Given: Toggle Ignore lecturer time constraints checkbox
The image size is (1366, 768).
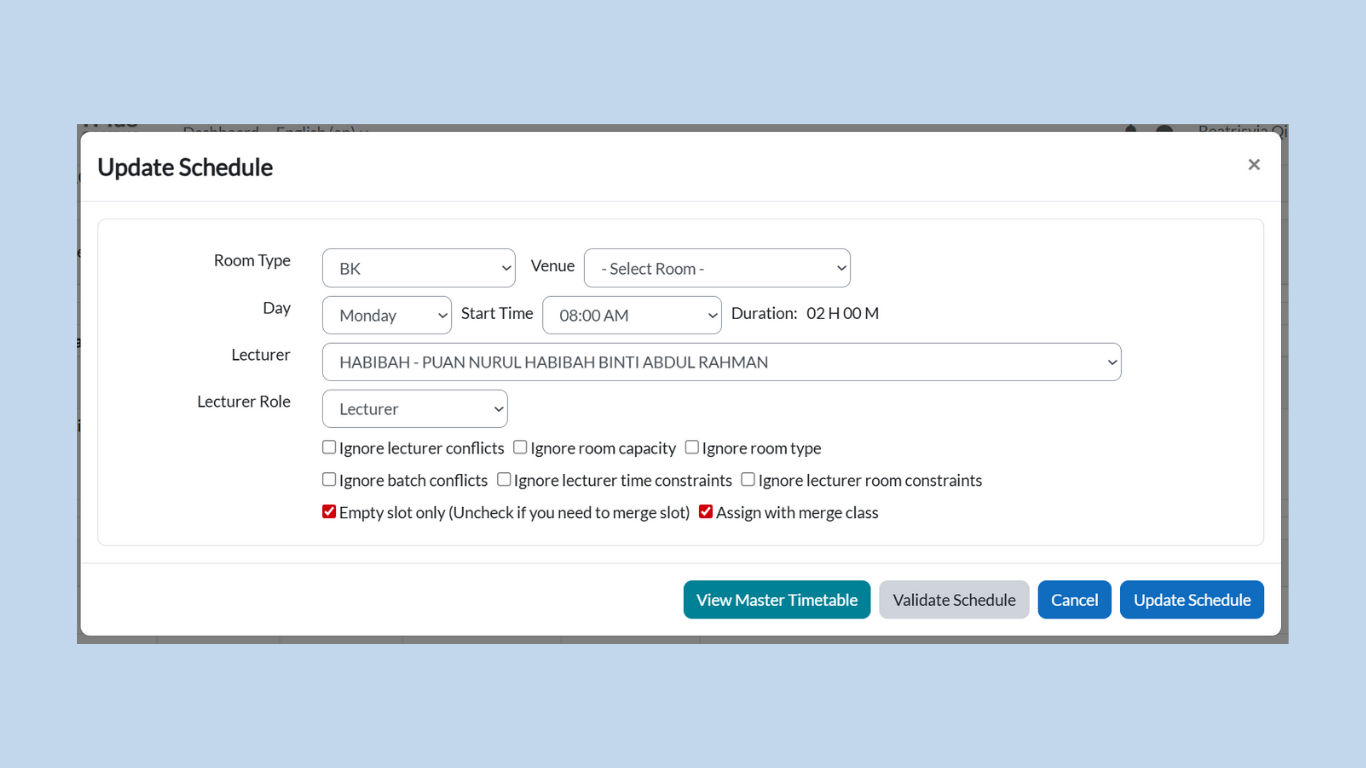Looking at the screenshot, I should point(504,480).
